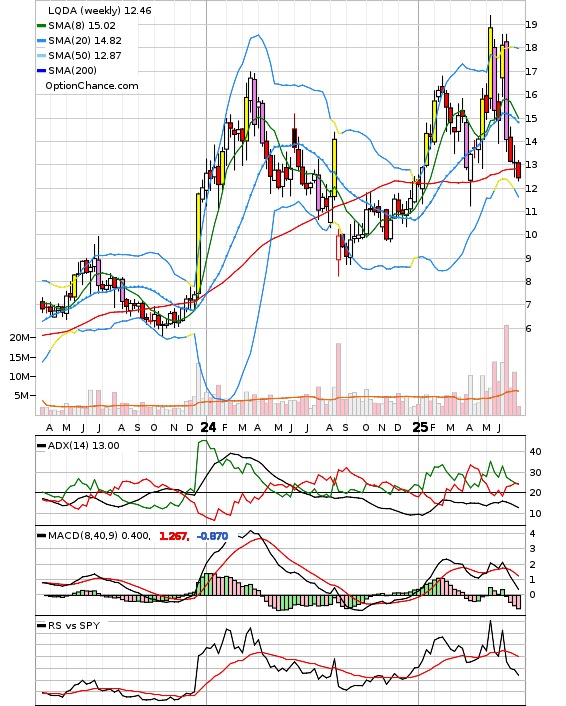
Task: Click the green SMA(8) legend color swatch
Action: click(41, 26)
